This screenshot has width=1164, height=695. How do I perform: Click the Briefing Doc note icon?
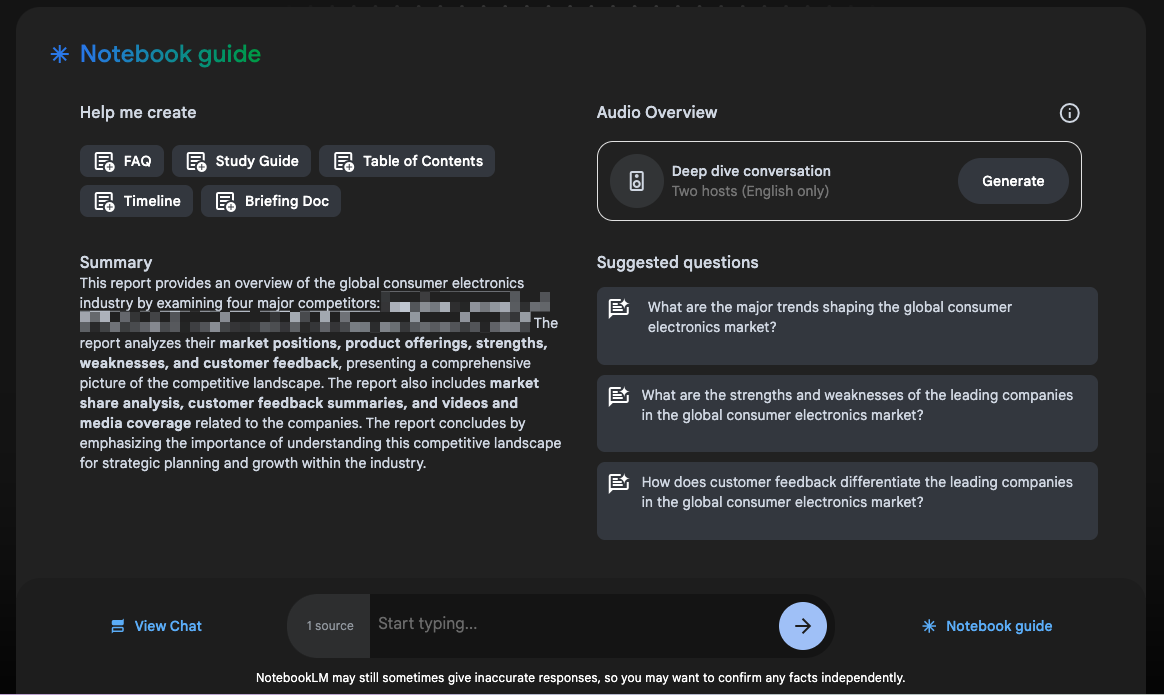(226, 201)
